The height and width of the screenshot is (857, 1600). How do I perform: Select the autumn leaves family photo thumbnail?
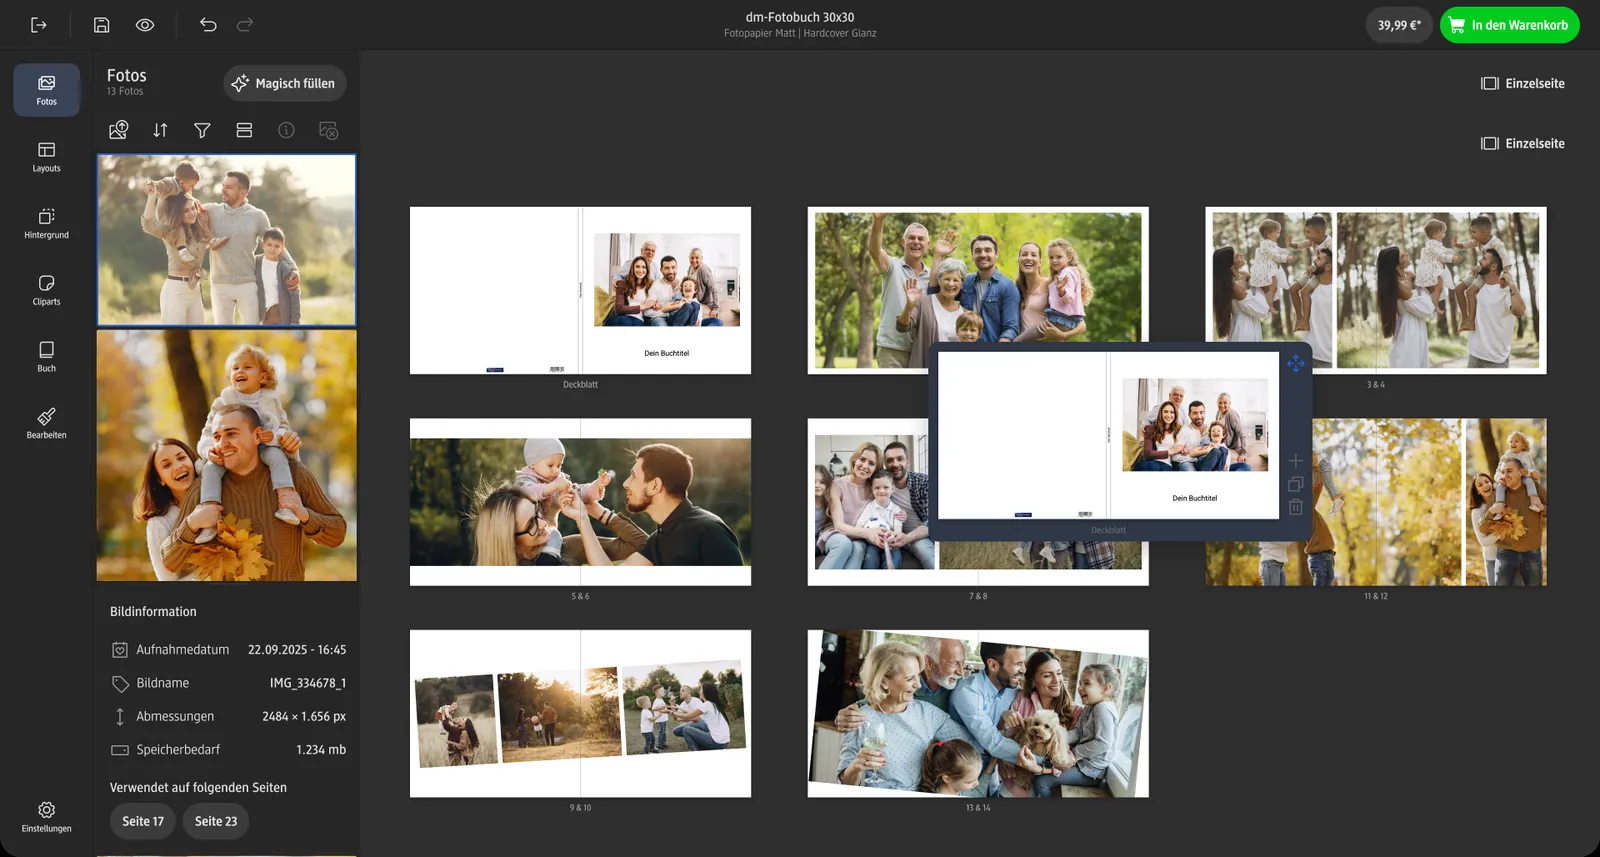point(227,456)
